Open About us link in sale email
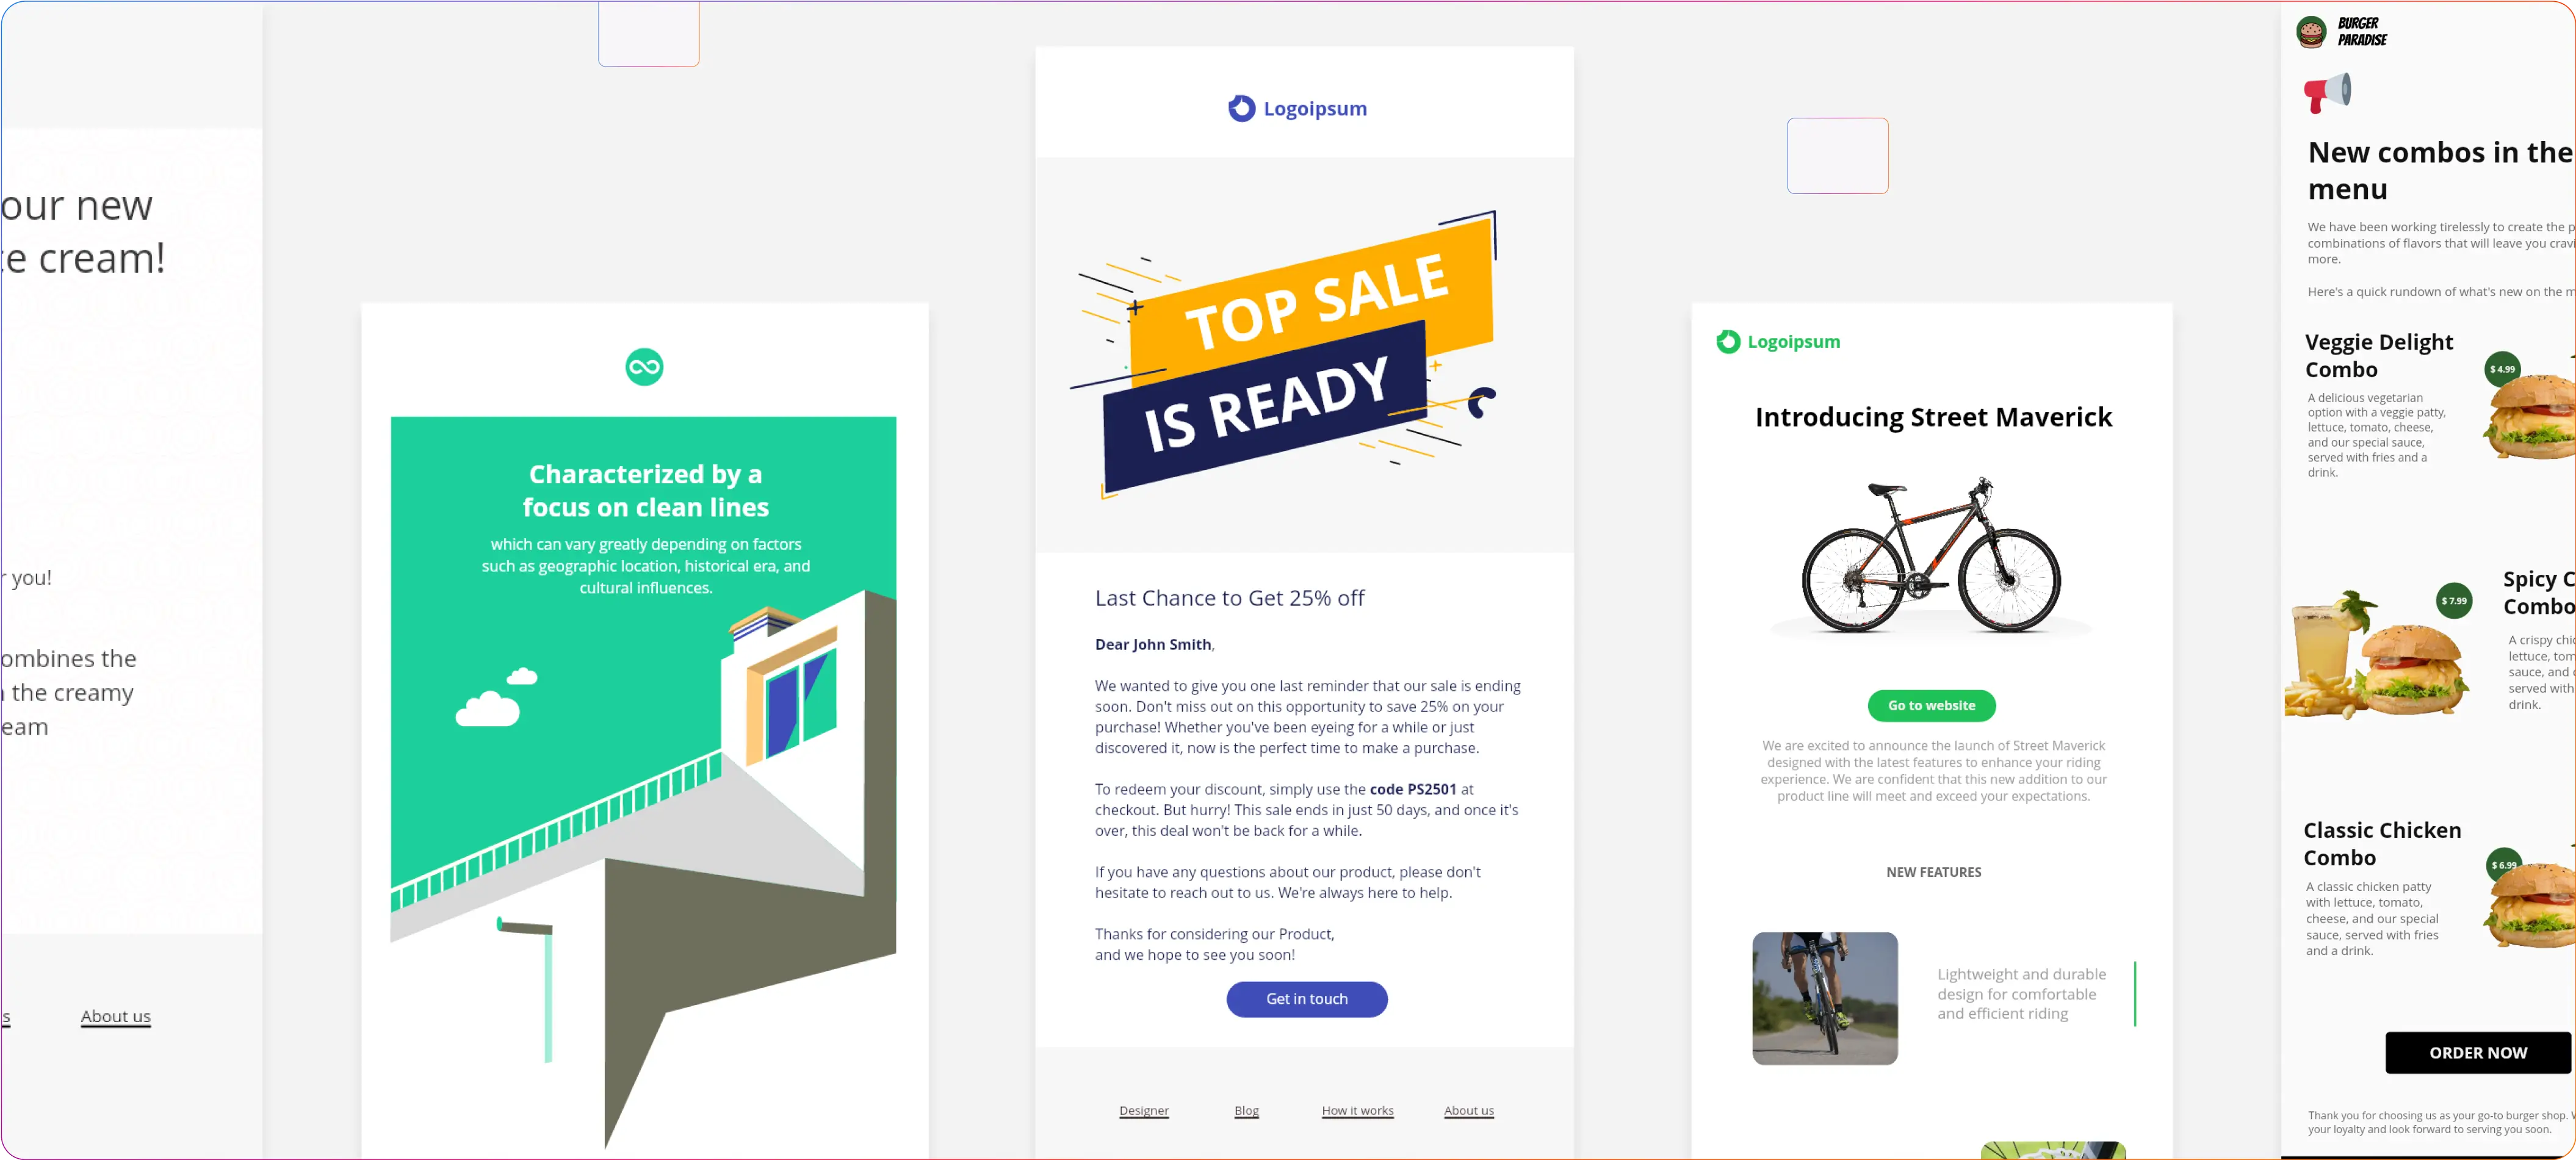Image resolution: width=2576 pixels, height=1160 pixels. pos(1468,1110)
